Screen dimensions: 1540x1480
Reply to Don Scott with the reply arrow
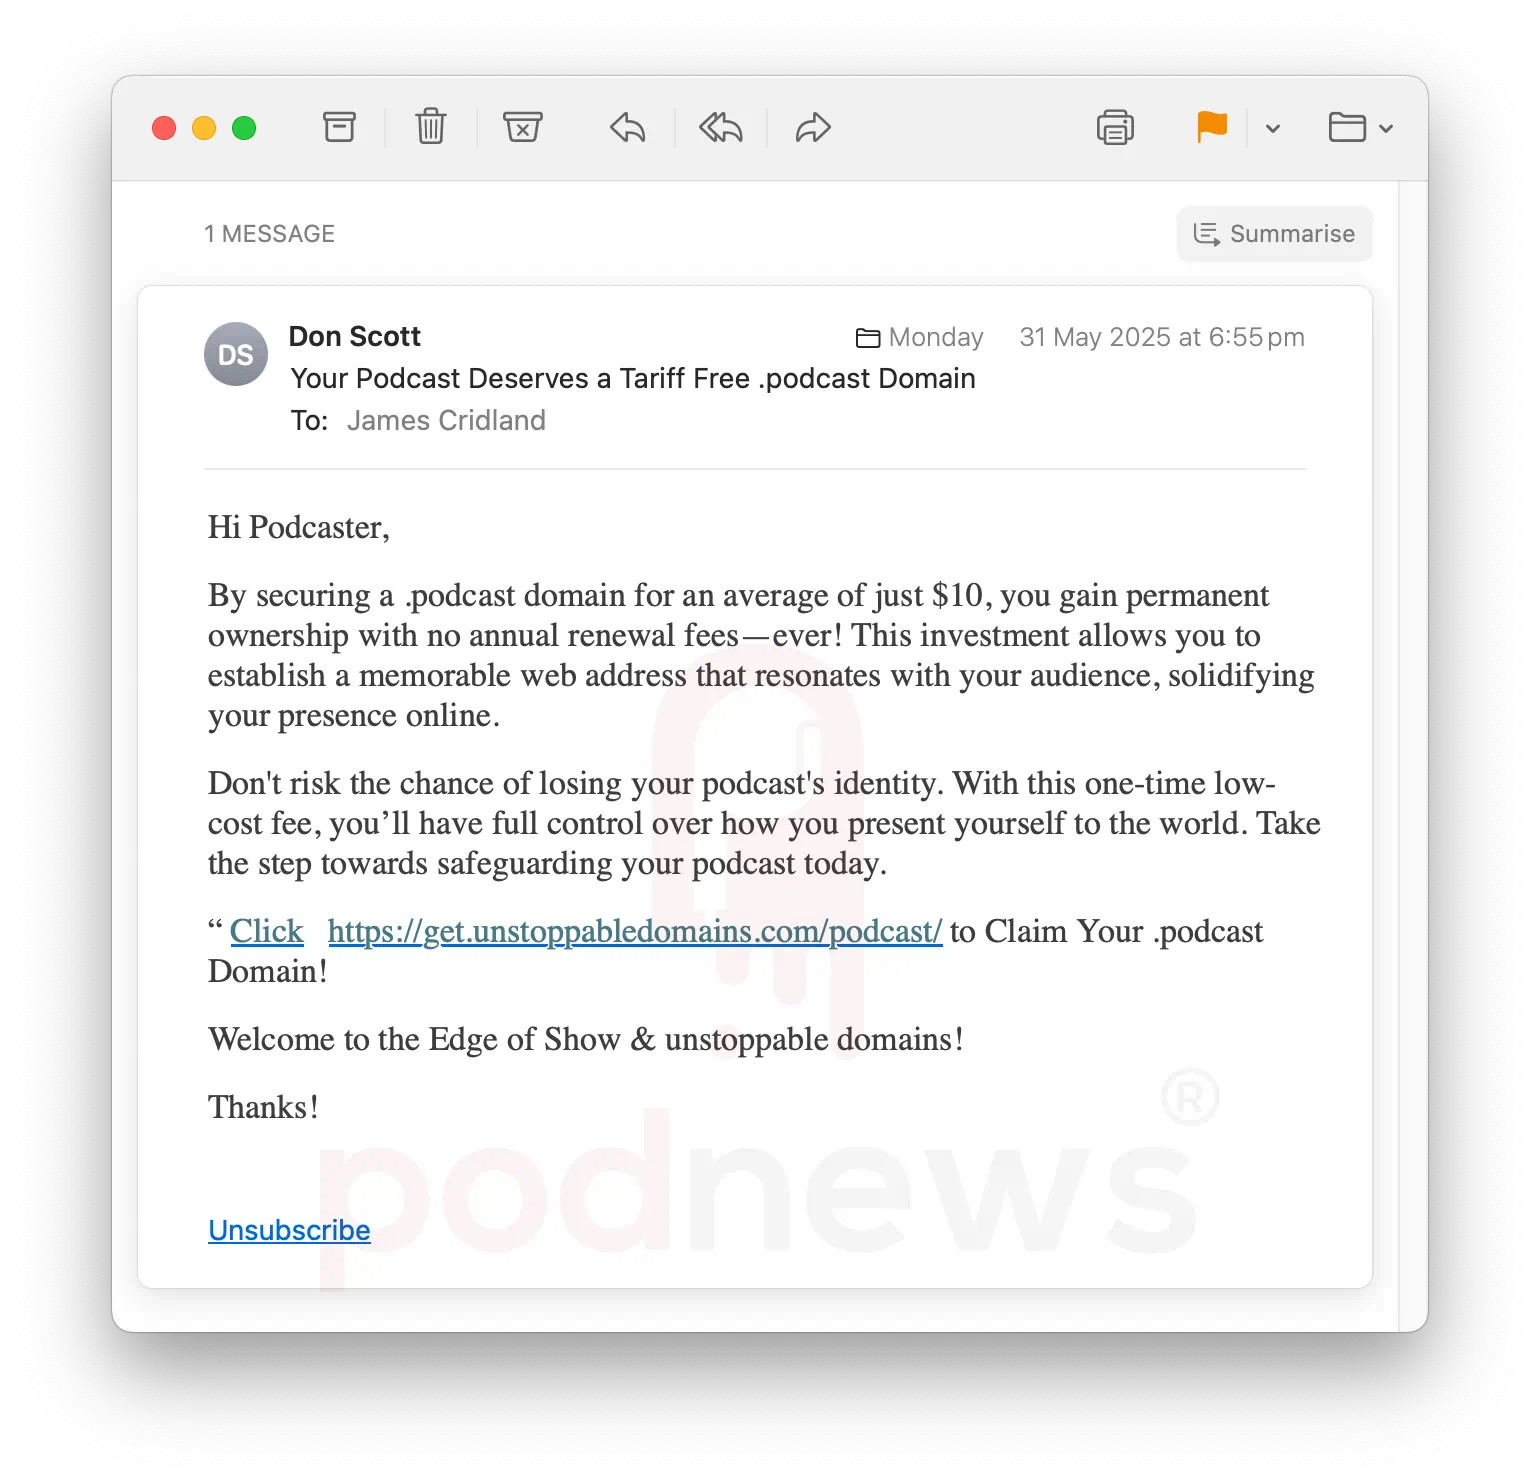628,128
